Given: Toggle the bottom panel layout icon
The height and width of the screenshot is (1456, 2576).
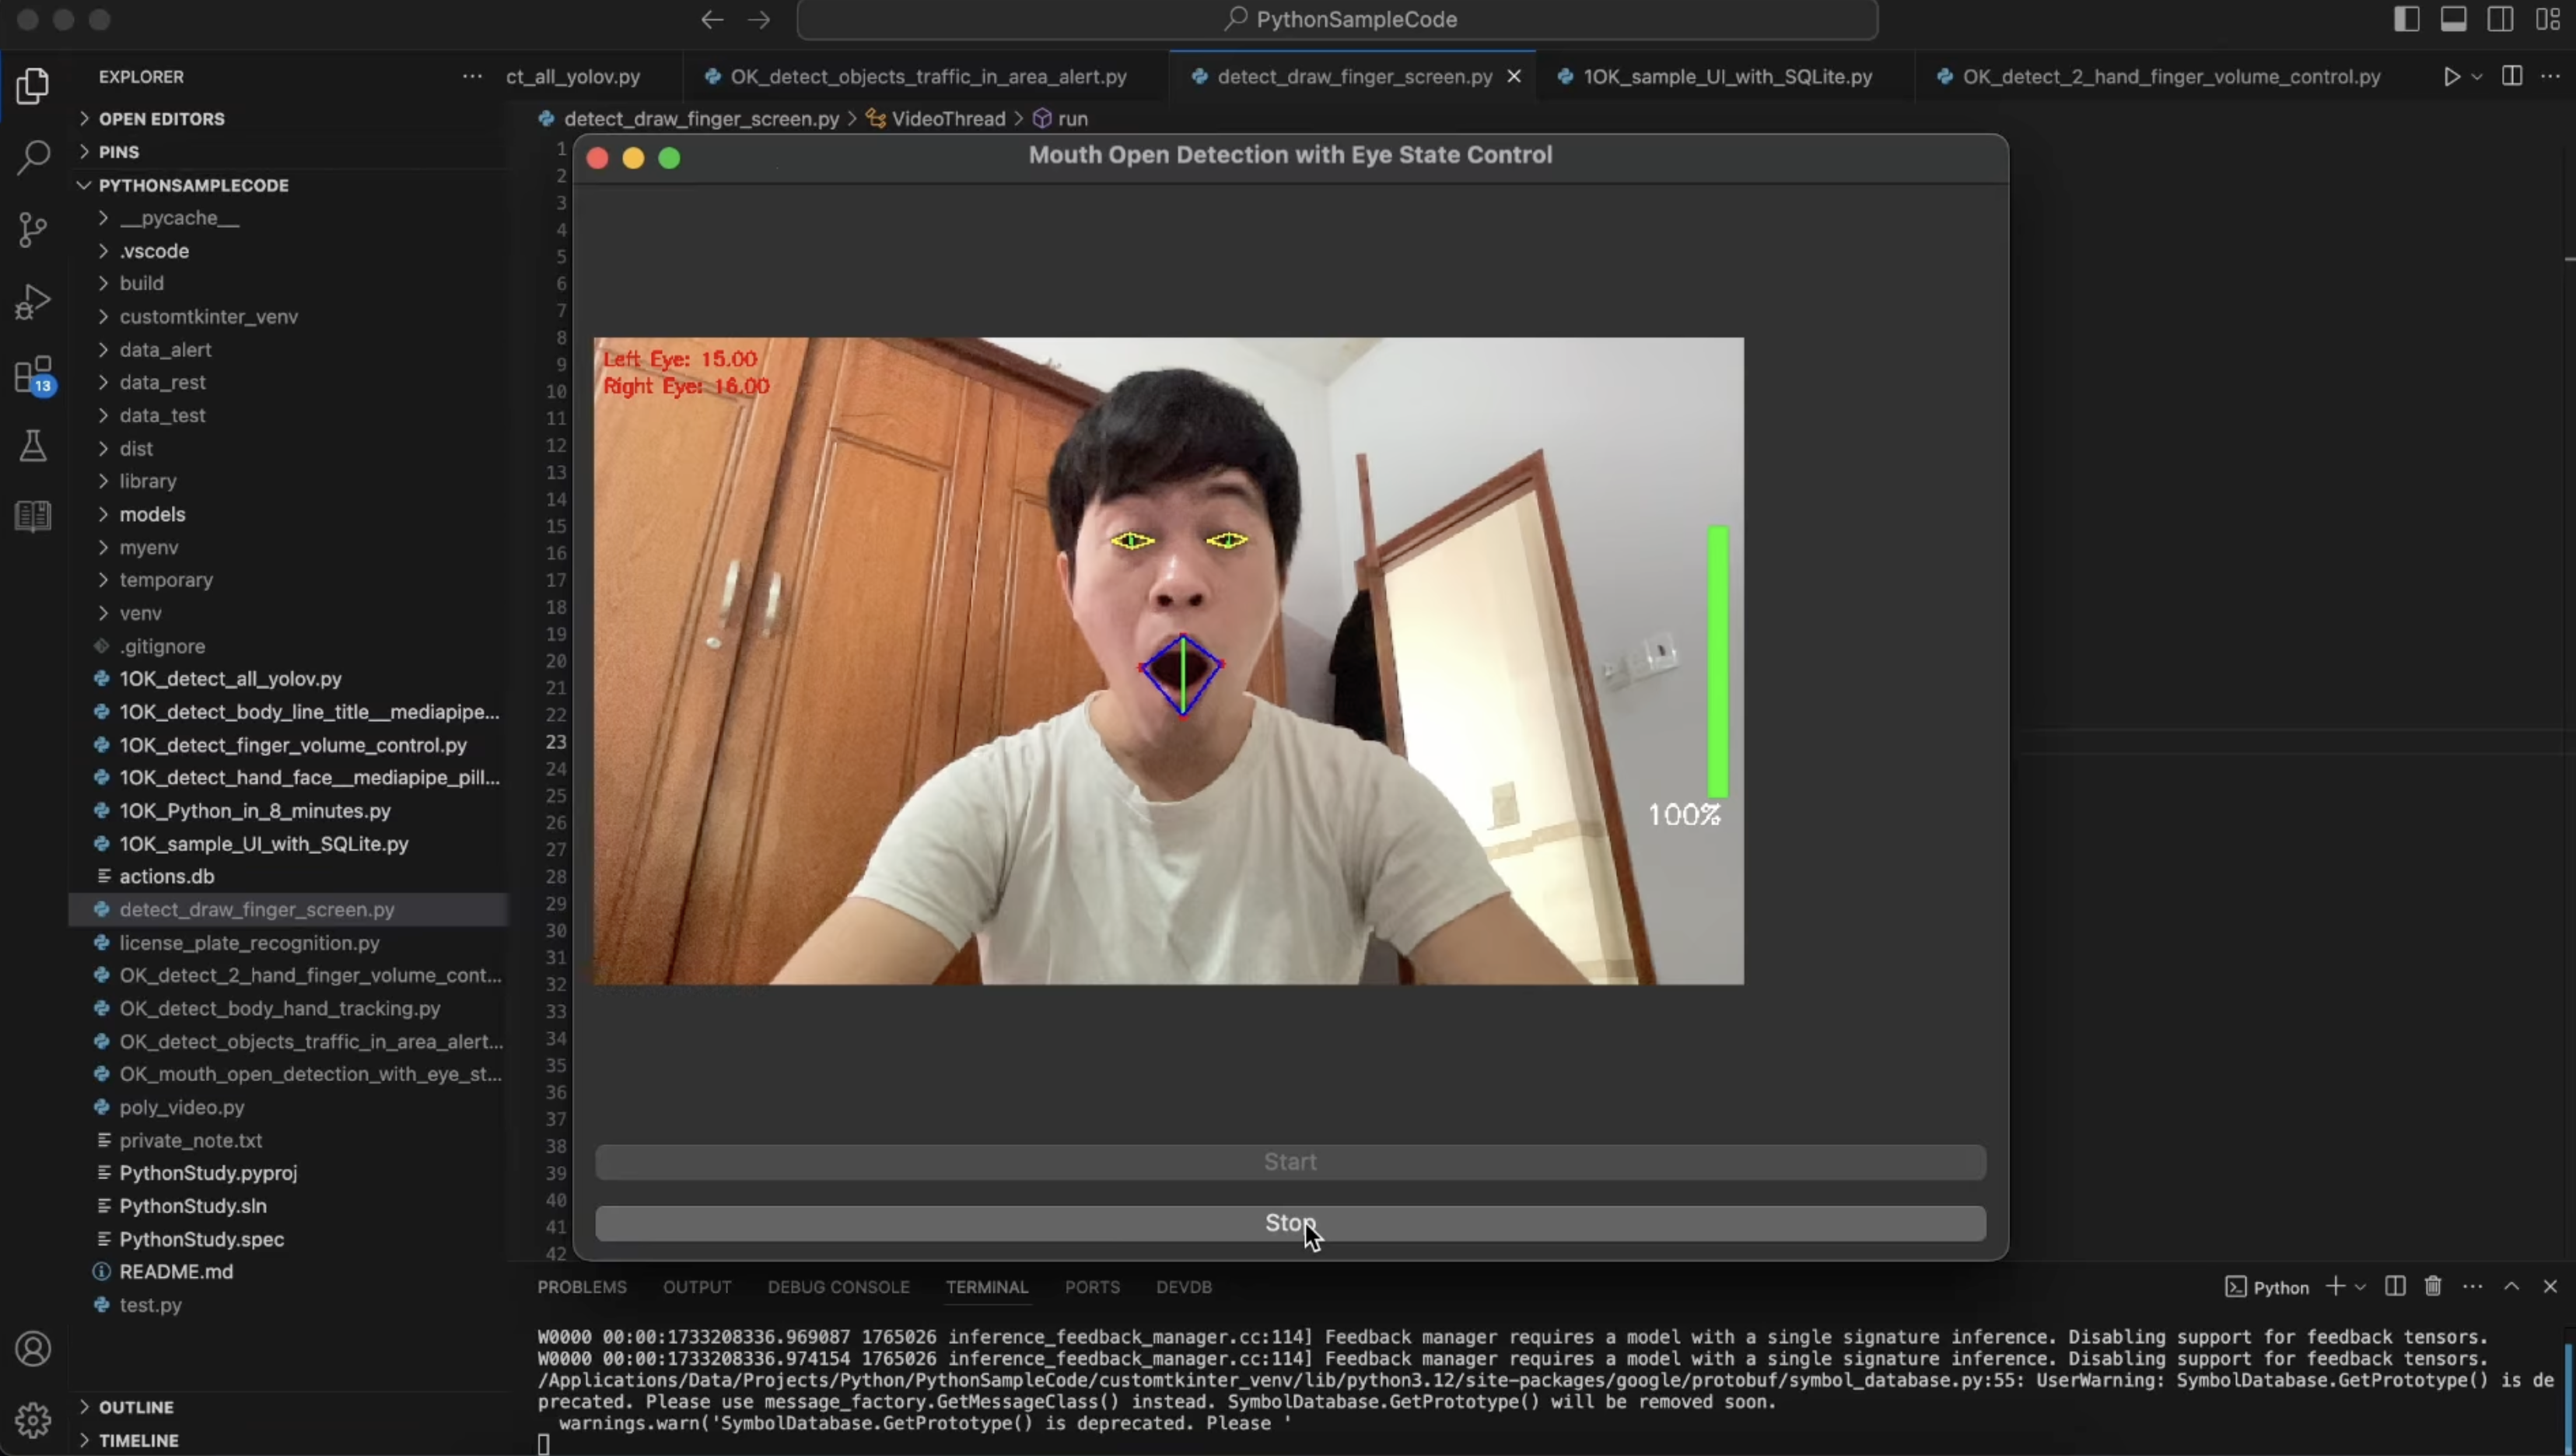Looking at the screenshot, I should [2453, 19].
